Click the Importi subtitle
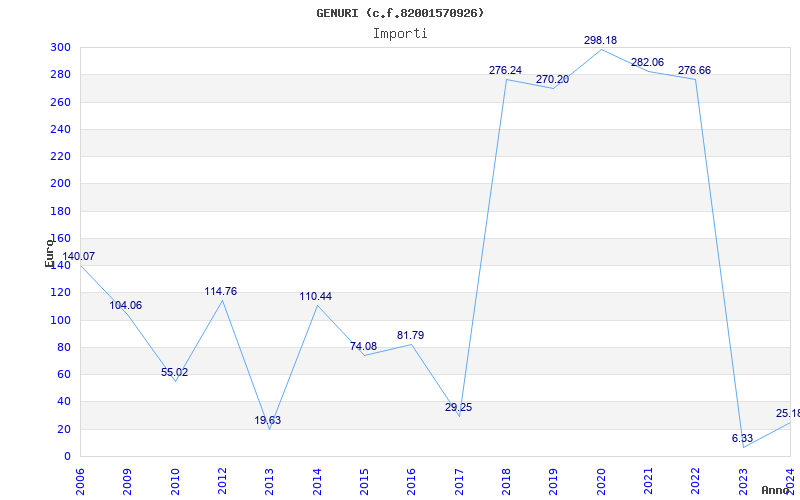This screenshot has width=800, height=500. tap(400, 34)
